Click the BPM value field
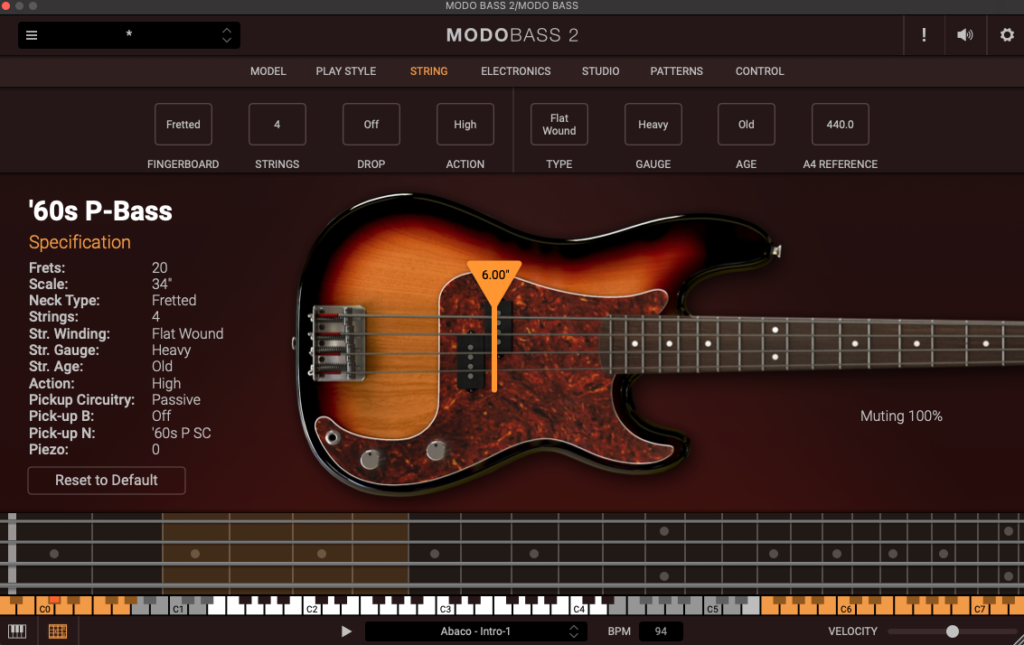1024x645 pixels. tap(660, 631)
